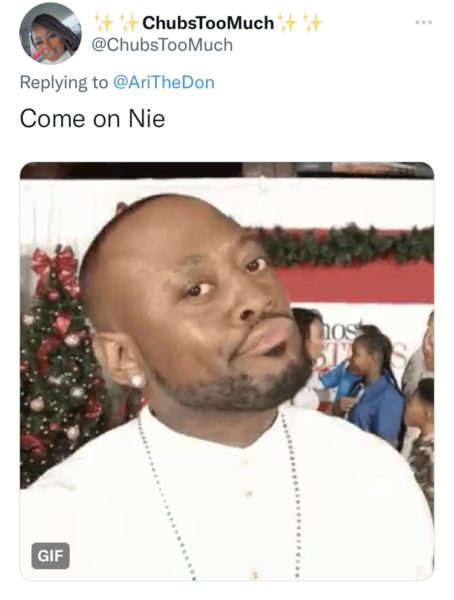Open the three-dot more options menu
Screen dimensions: 454x600
(424, 22)
